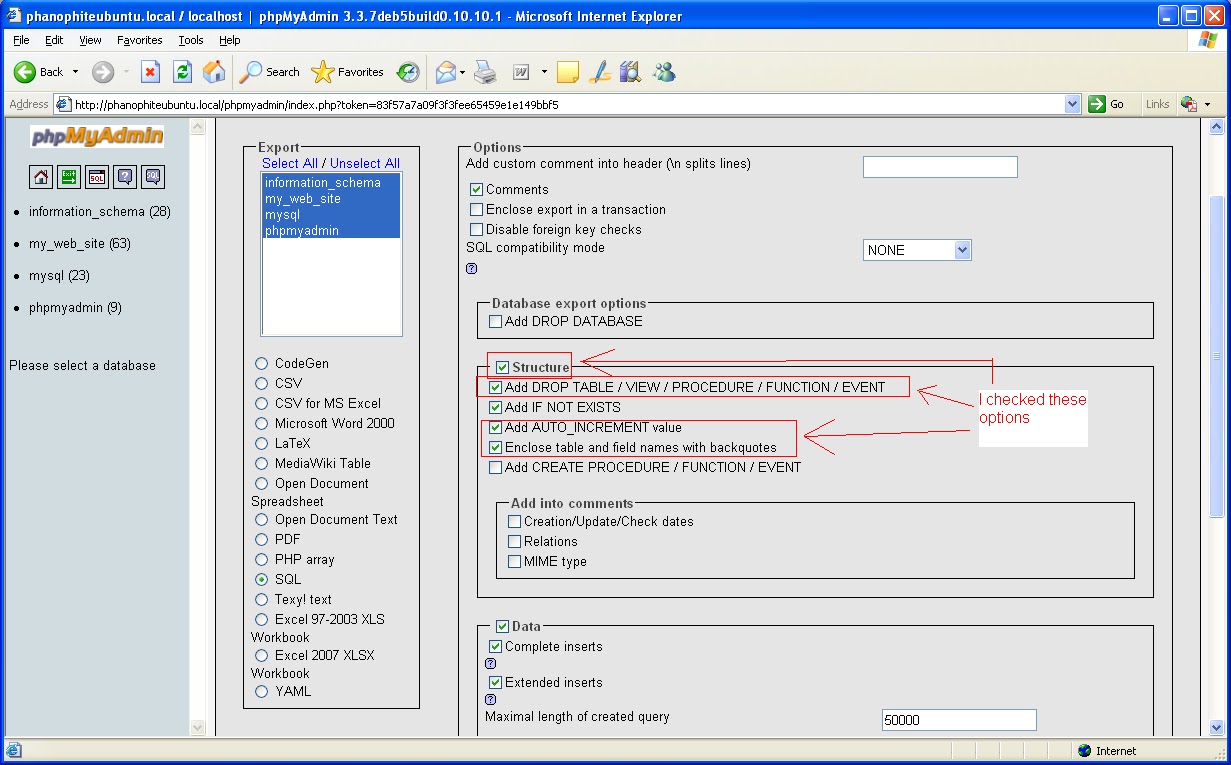Open the Research books toolbar icon
The image size is (1231, 765).
(x=630, y=72)
